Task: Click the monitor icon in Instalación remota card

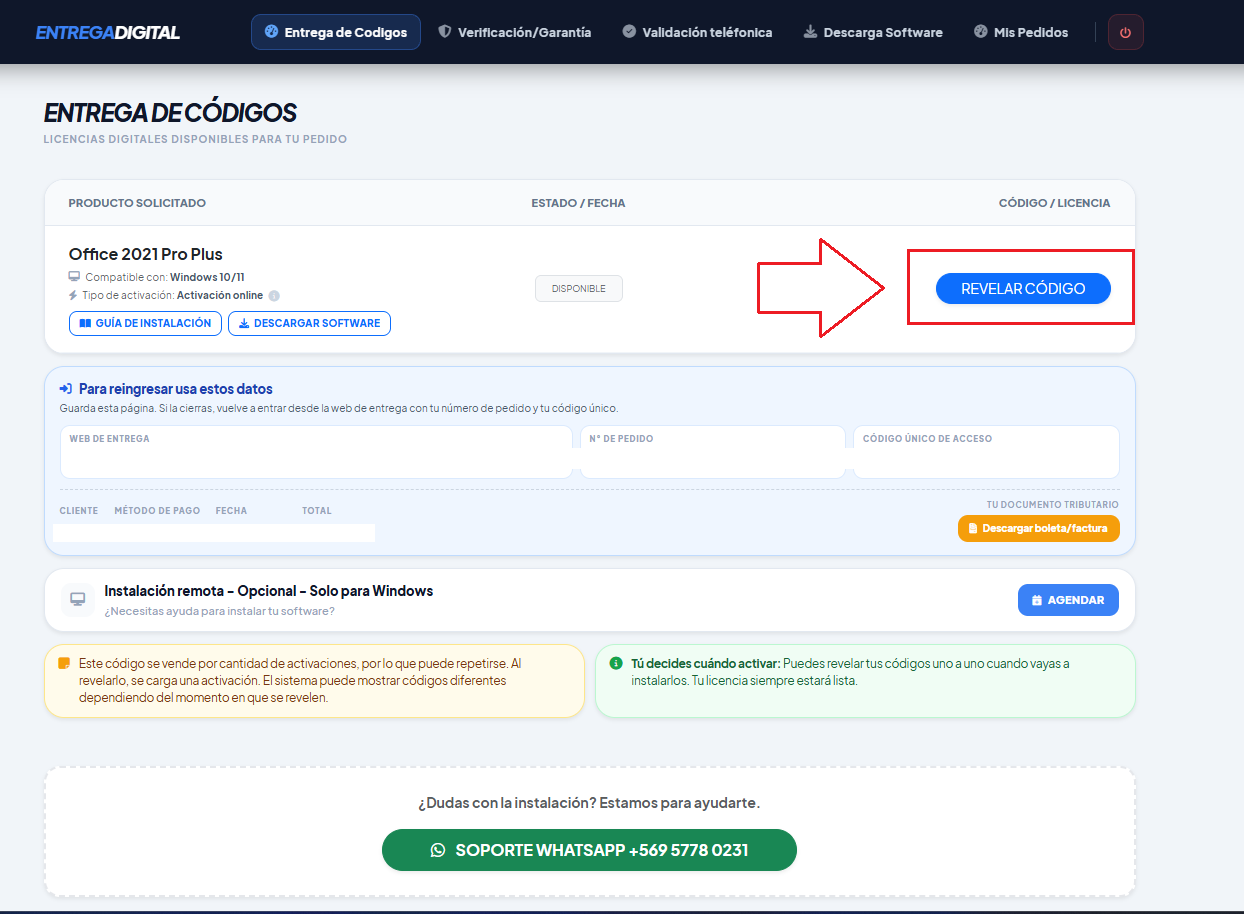Action: point(77,600)
